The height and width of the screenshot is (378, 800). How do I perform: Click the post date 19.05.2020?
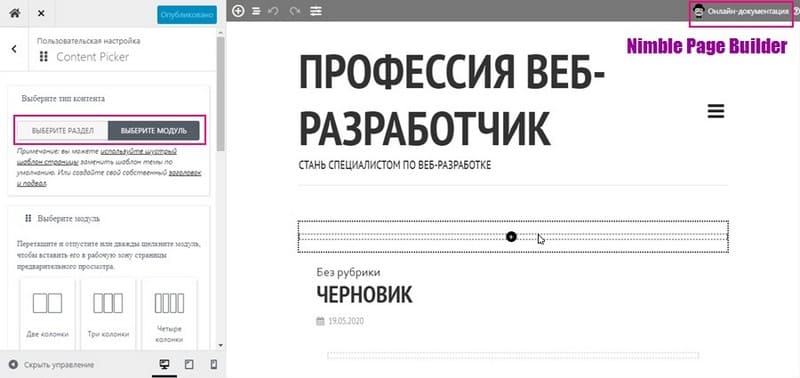click(346, 321)
